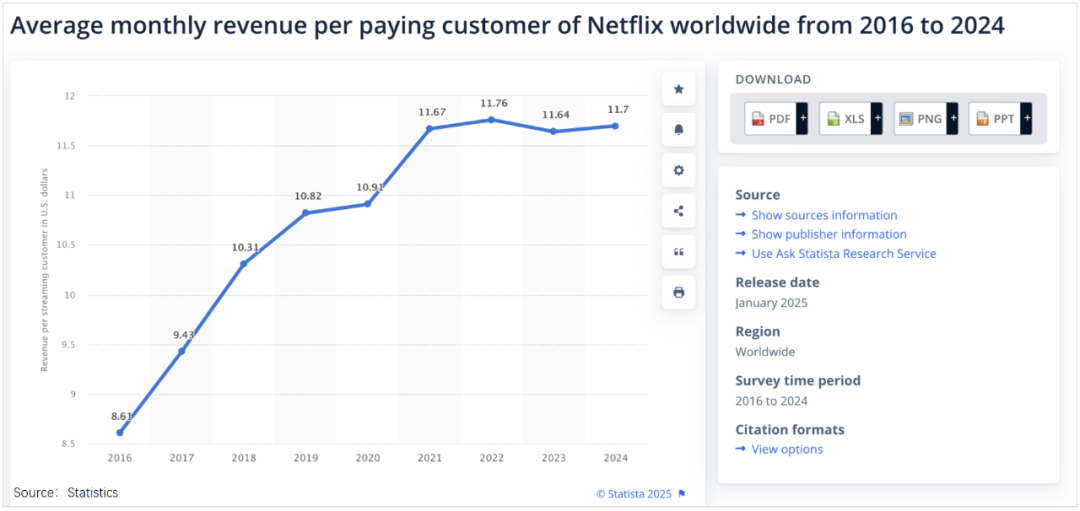Click the © Statista 2025 link
Screen dimensions: 1080x511
click(x=634, y=493)
